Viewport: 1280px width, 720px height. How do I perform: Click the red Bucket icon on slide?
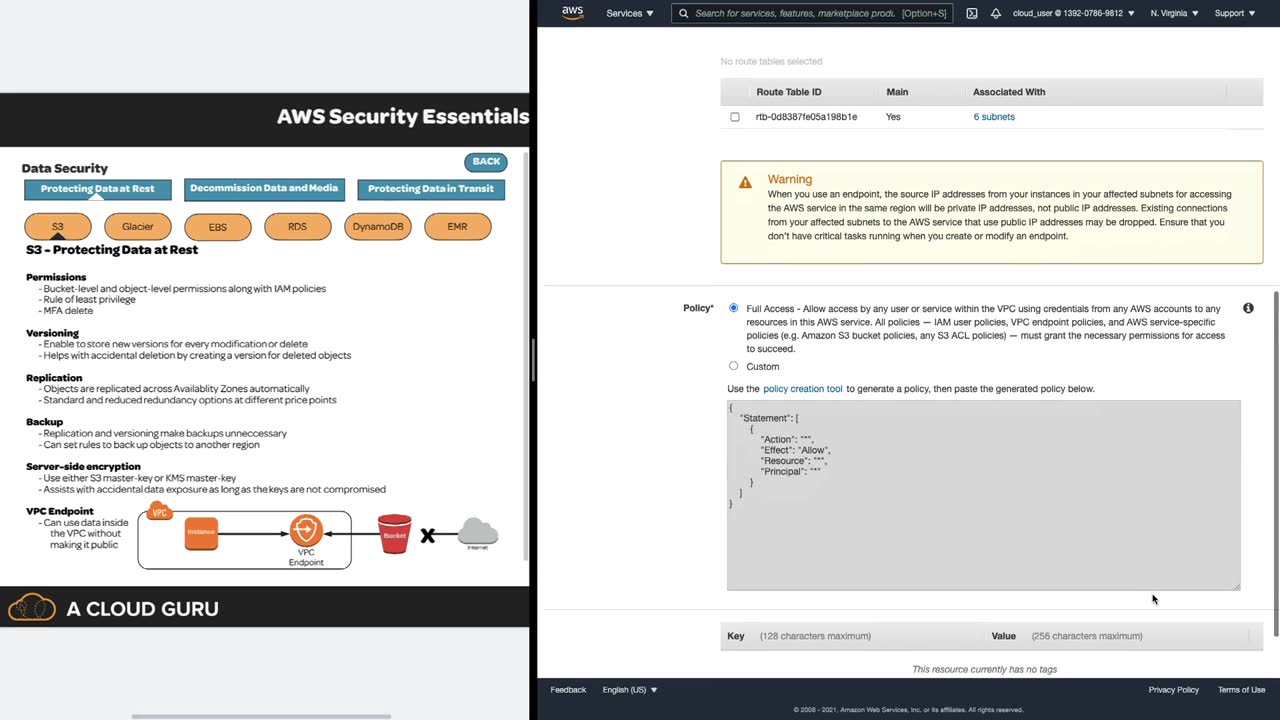[395, 534]
